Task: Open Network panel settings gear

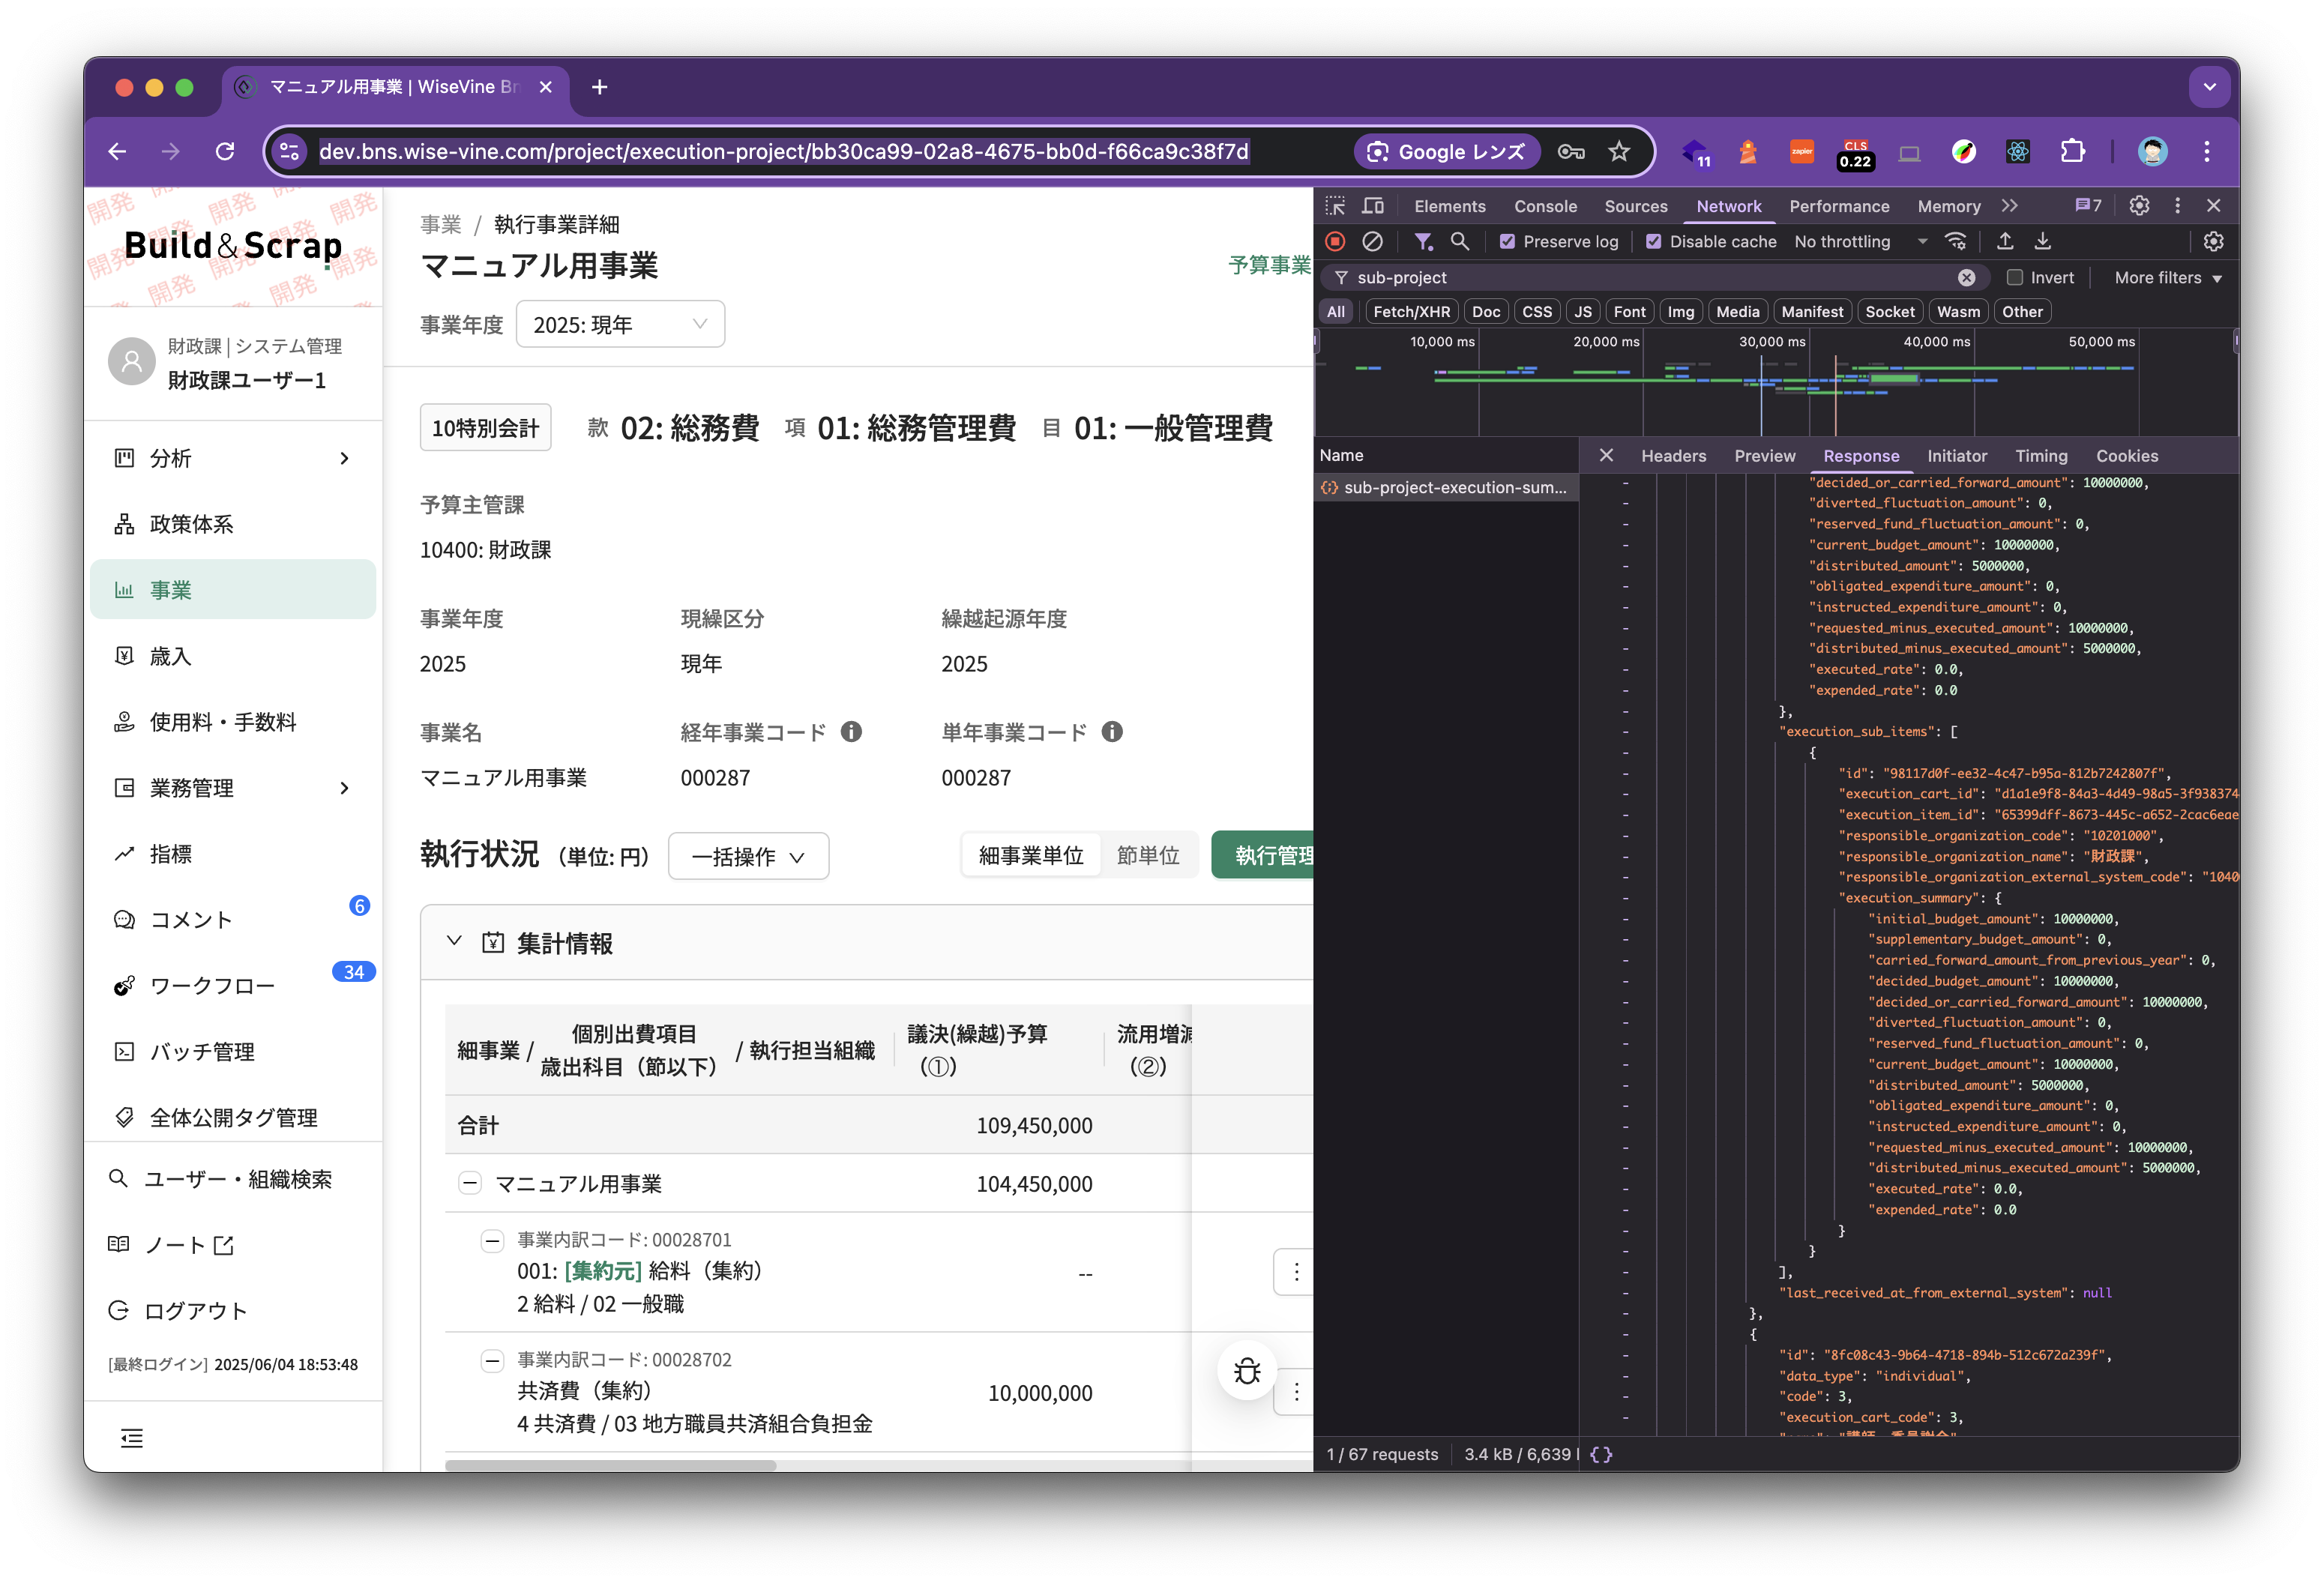Action: (2213, 241)
